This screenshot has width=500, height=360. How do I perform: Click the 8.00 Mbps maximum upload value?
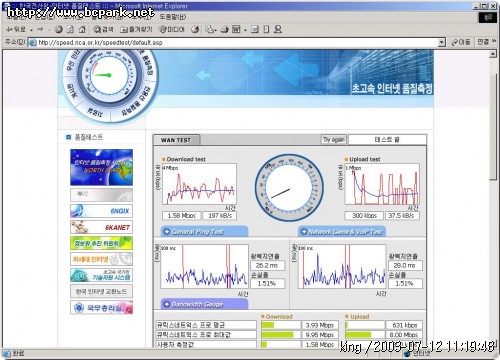404,335
